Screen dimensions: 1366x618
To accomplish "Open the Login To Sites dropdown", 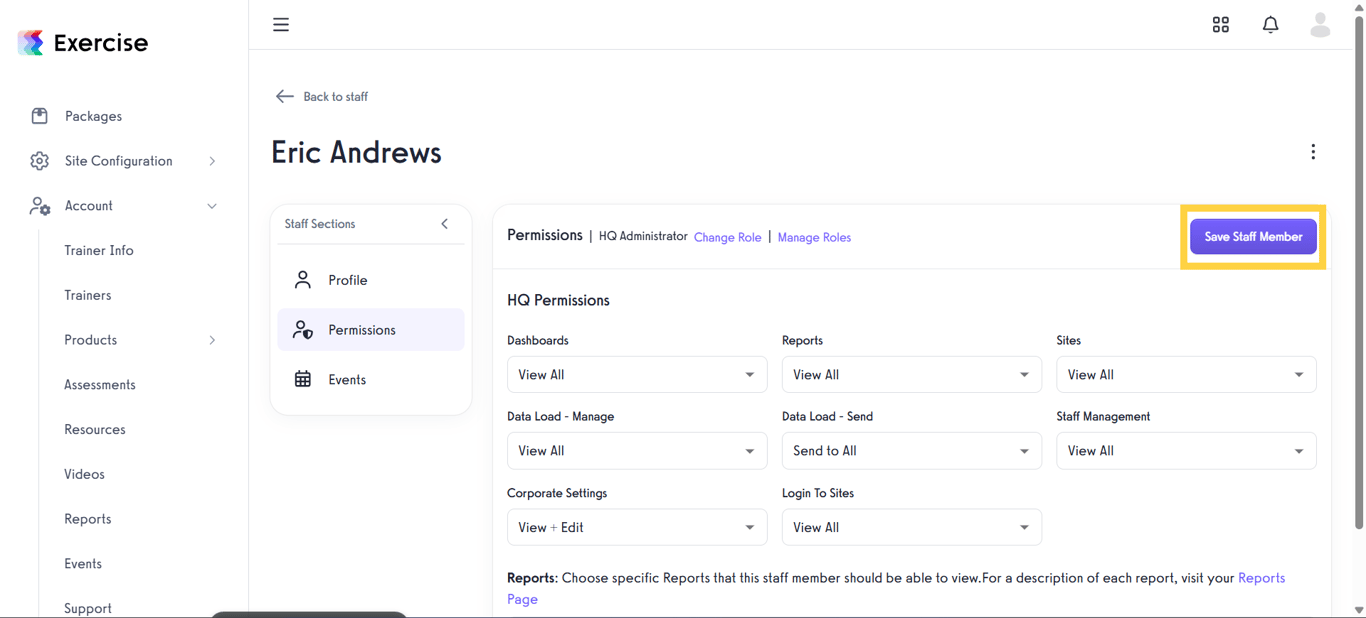I will 912,528.
